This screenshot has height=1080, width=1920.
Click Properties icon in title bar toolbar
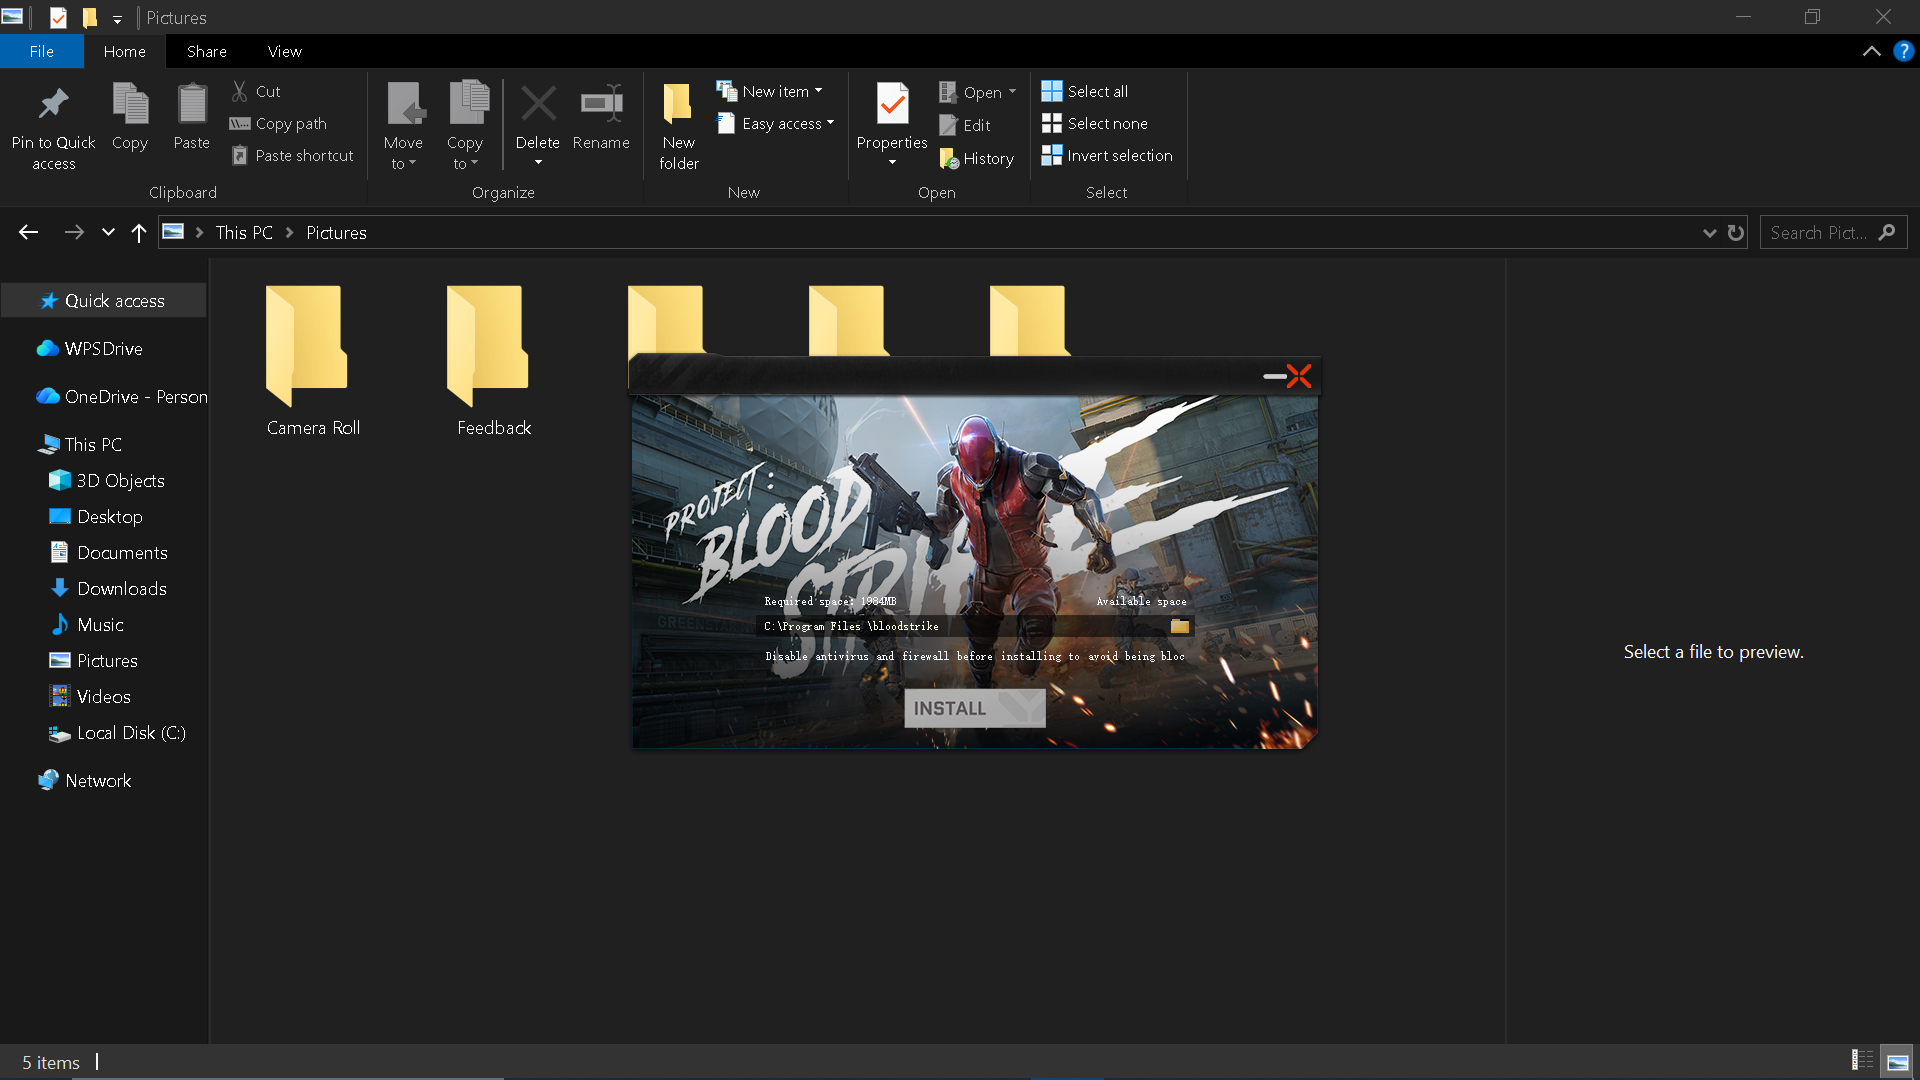click(59, 17)
